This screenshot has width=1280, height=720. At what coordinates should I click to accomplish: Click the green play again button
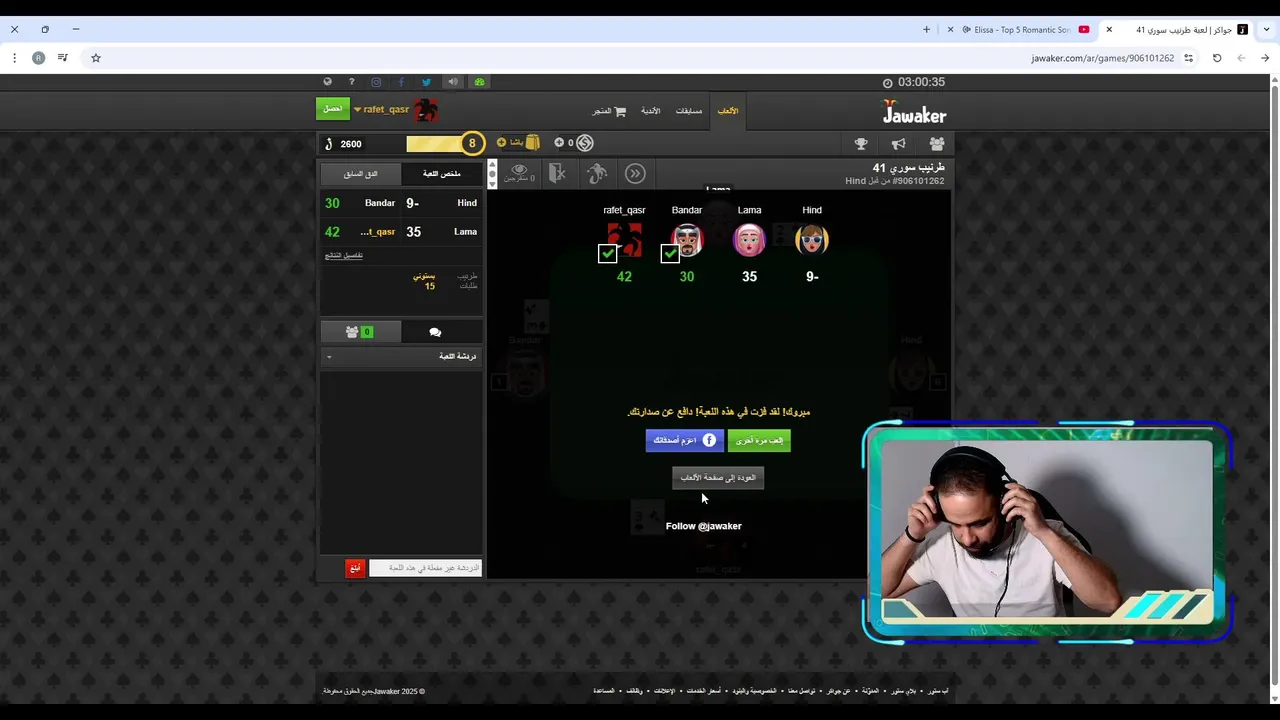click(x=759, y=441)
